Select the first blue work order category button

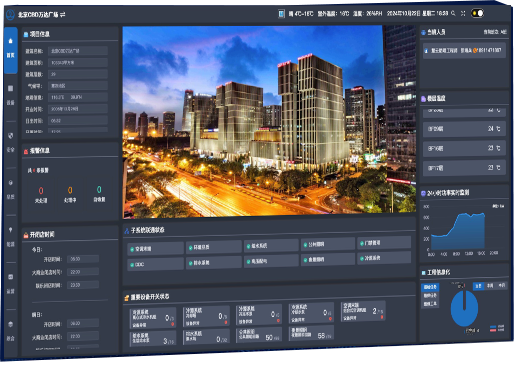point(430,287)
